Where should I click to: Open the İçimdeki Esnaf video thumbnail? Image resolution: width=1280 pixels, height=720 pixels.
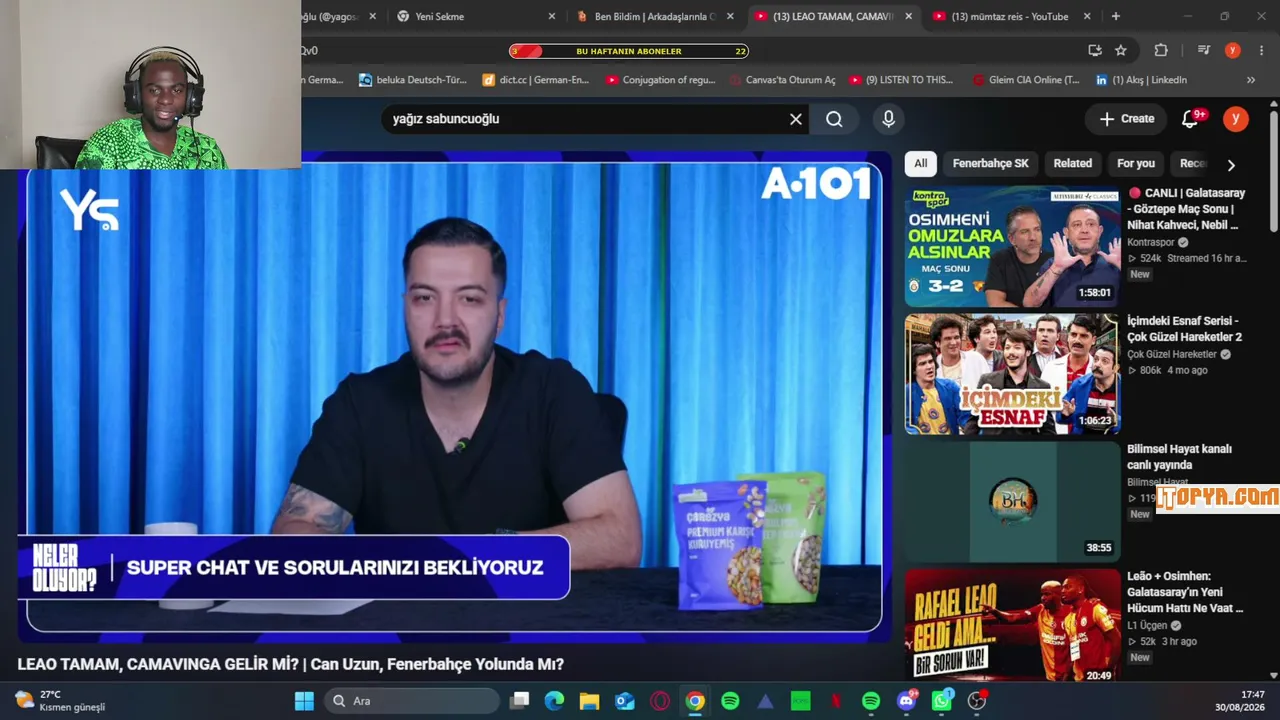pos(1012,374)
